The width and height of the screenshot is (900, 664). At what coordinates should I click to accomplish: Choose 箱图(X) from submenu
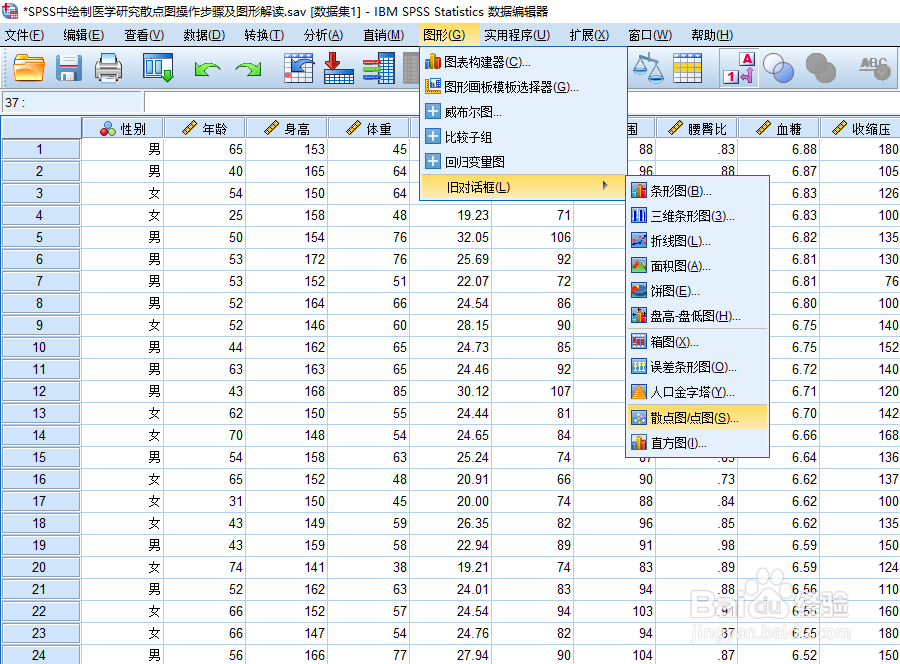(x=698, y=342)
